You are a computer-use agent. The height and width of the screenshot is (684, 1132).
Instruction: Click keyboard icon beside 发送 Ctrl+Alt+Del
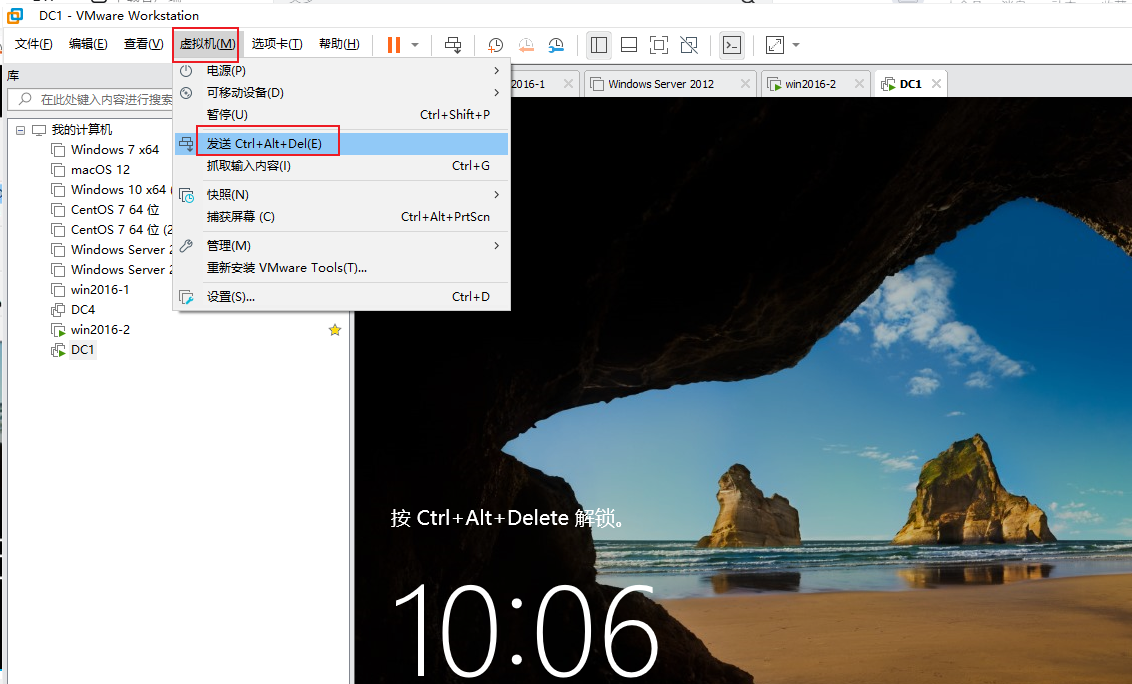186,144
